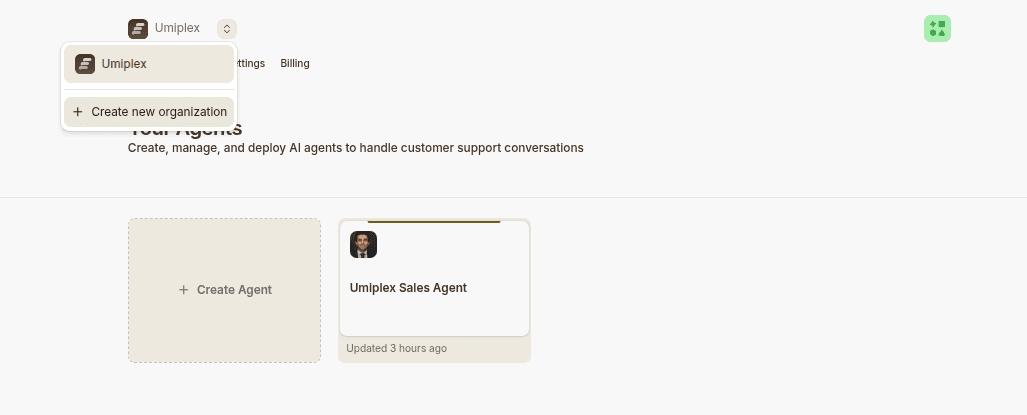This screenshot has height=415, width=1027.
Task: Click the Create Agent card
Action: tap(225, 290)
